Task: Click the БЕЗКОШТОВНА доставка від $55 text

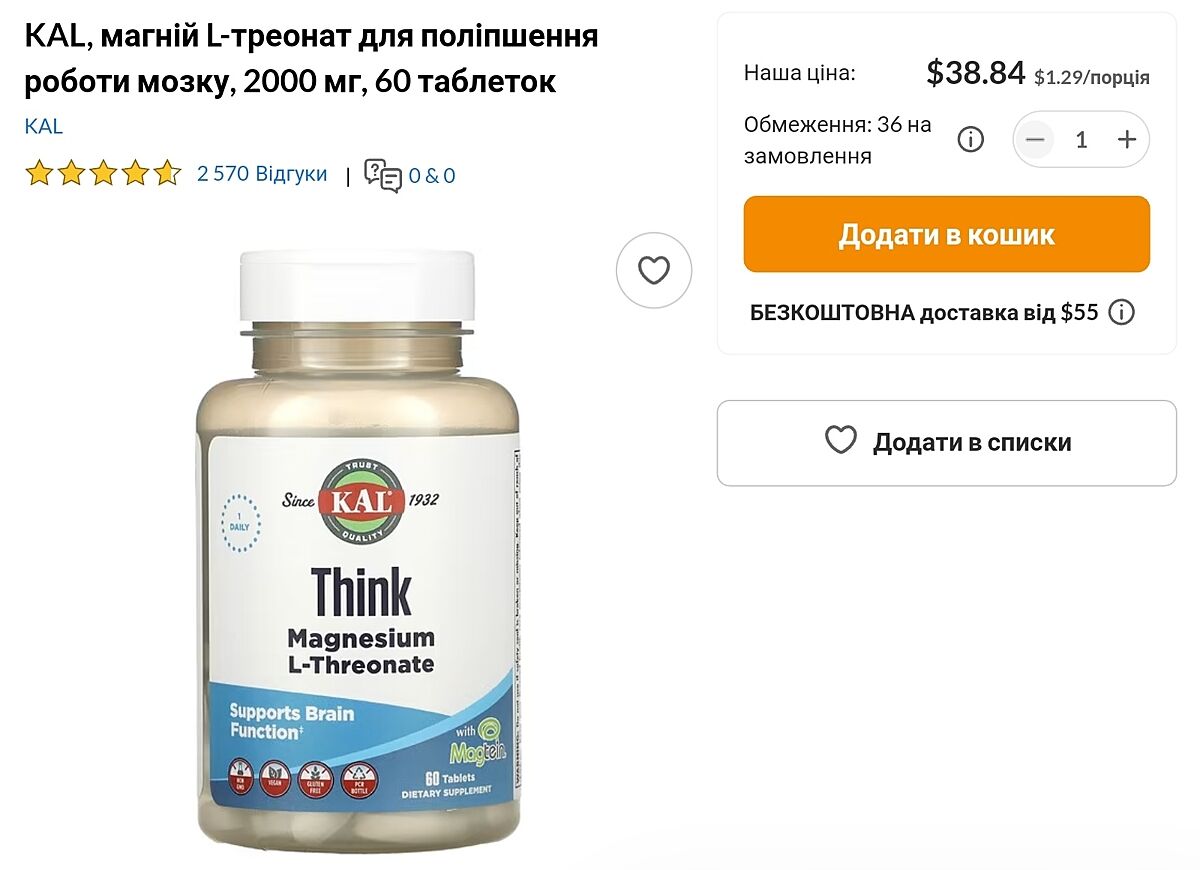Action: [924, 313]
